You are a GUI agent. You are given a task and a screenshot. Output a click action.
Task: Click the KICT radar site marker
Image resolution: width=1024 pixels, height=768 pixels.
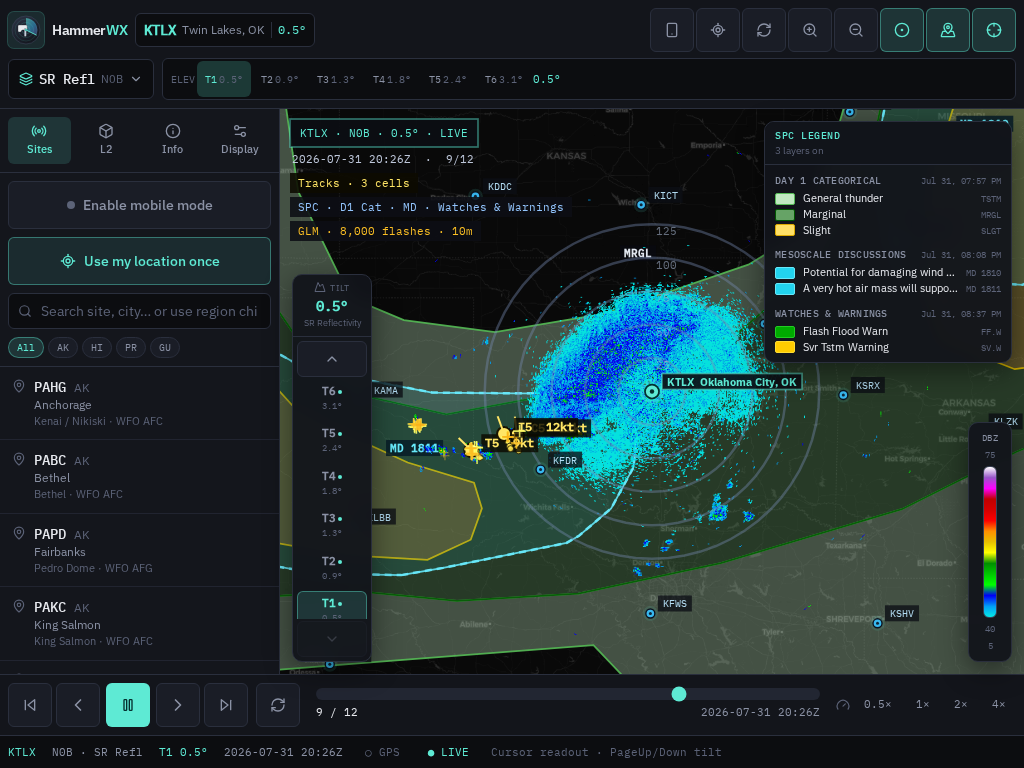pyautogui.click(x=641, y=205)
